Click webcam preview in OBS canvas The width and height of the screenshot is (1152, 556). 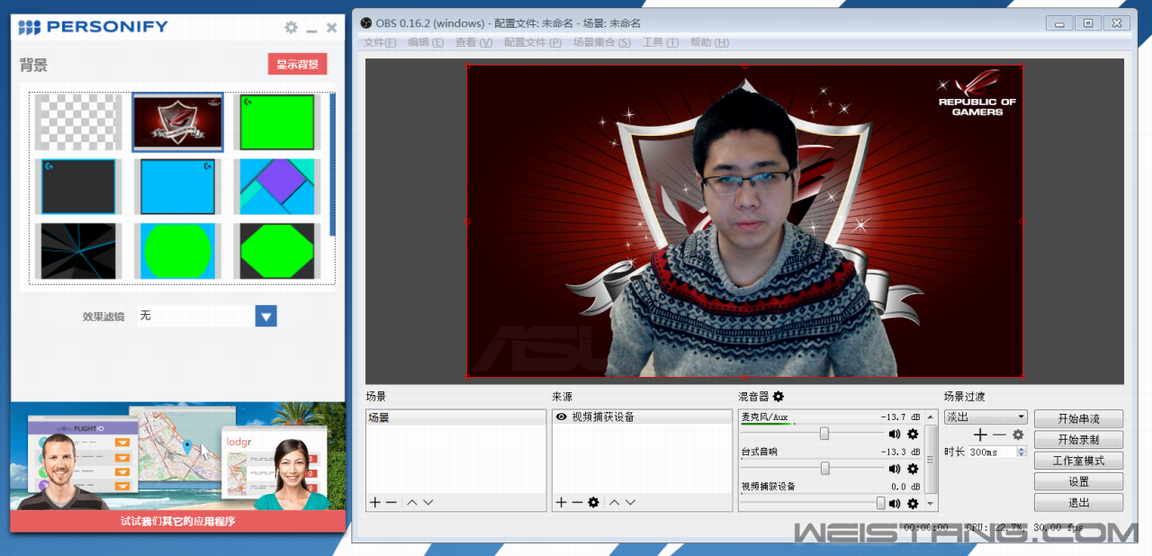tap(744, 221)
